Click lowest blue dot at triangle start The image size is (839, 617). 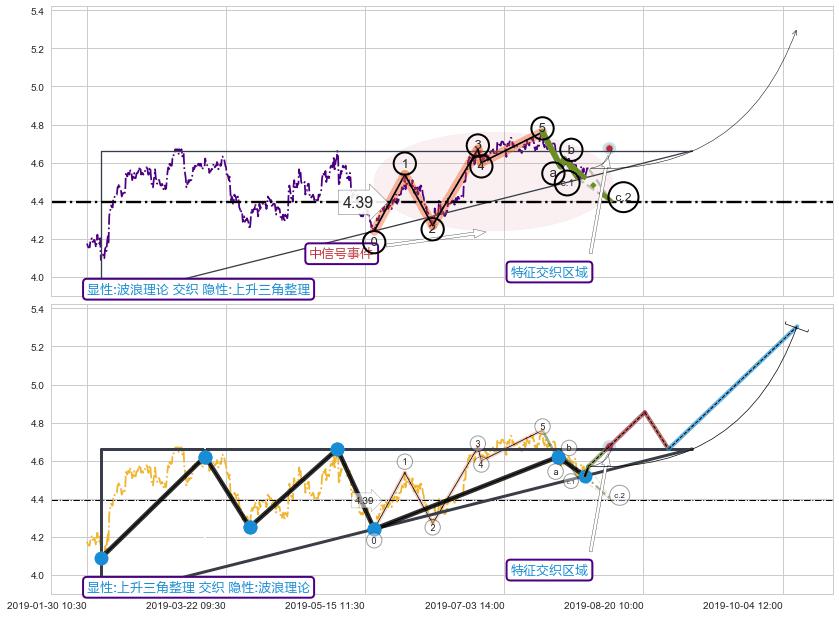click(101, 558)
